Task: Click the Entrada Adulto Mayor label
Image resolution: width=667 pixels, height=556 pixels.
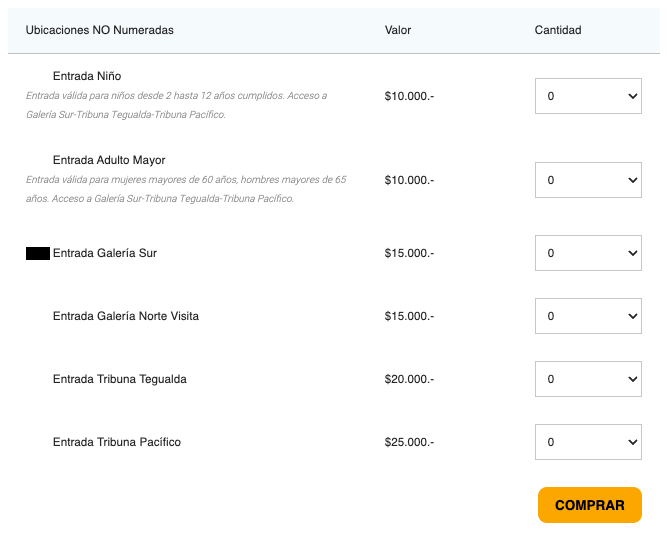Action: (x=109, y=160)
